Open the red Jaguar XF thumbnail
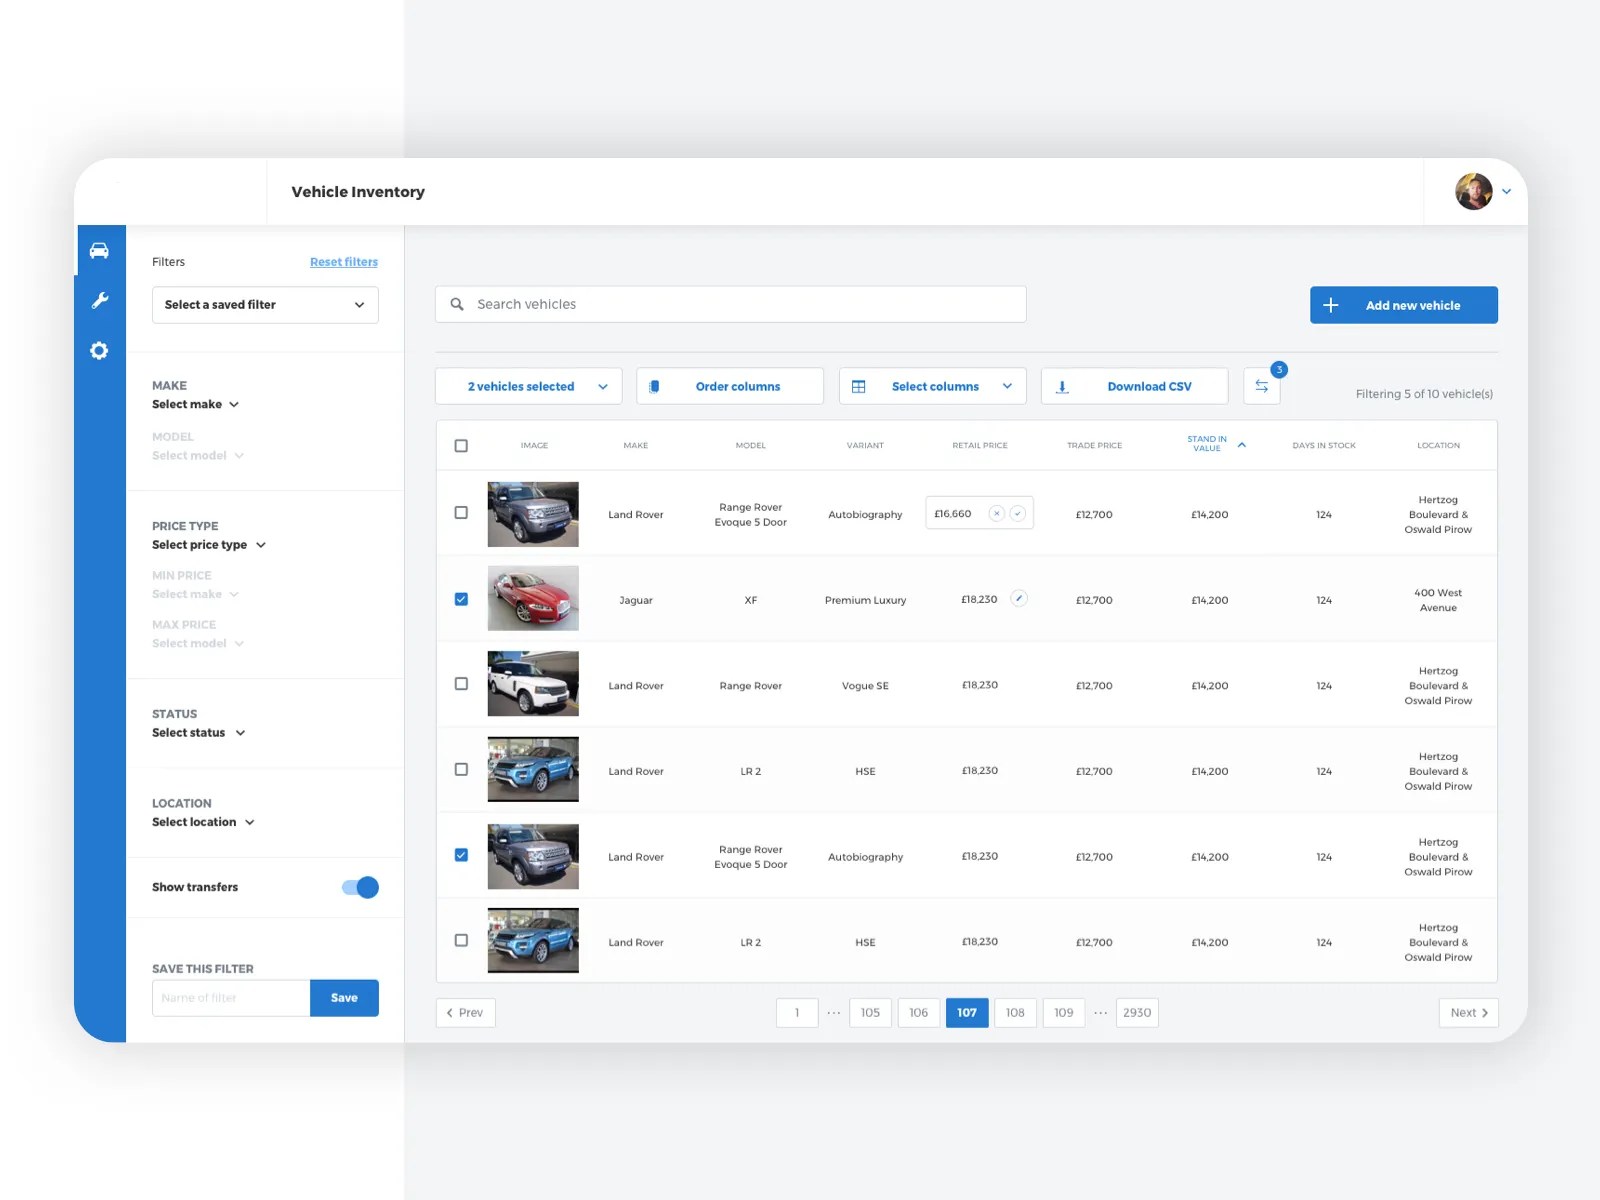1600x1200 pixels. coord(533,598)
